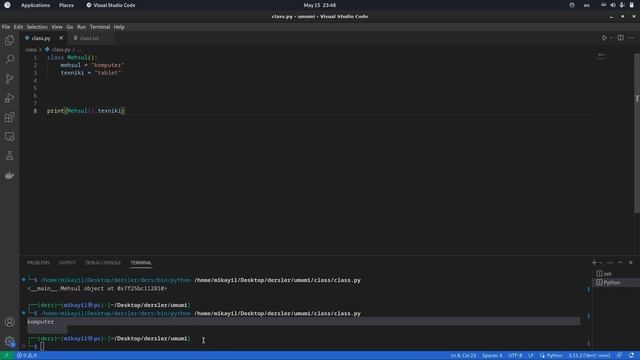The height and width of the screenshot is (360, 640).
Task: Expand the run file dropdown arrow
Action: tap(611, 38)
